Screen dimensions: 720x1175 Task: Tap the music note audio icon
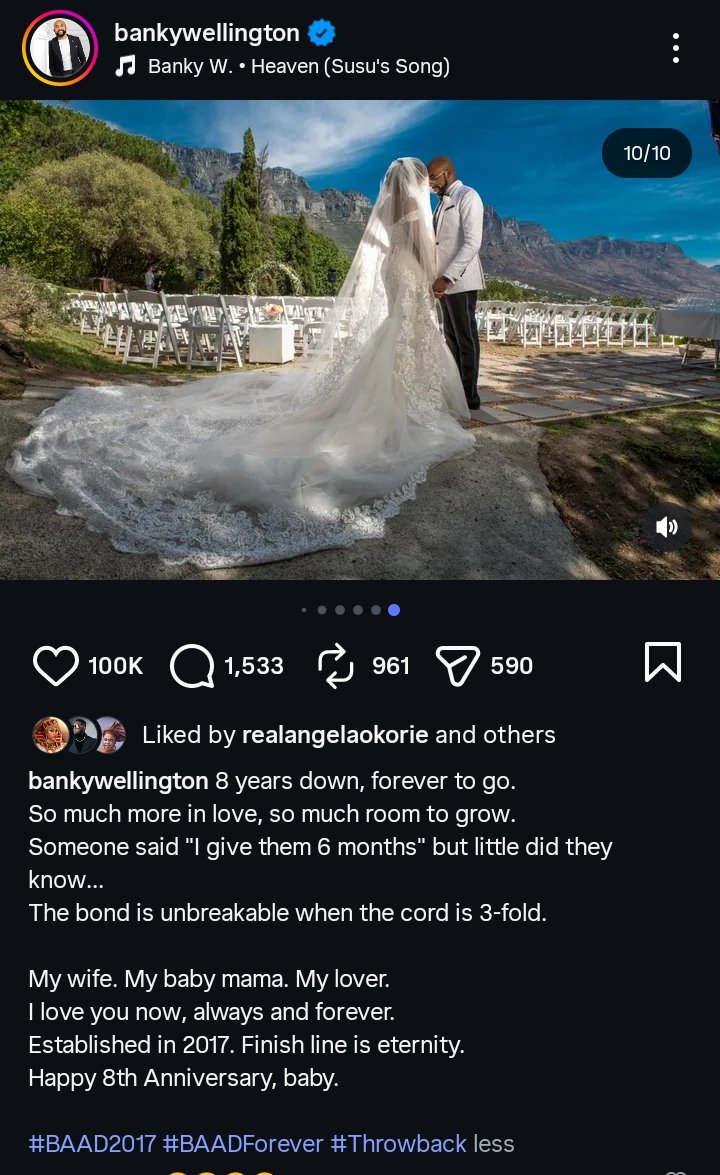click(125, 66)
